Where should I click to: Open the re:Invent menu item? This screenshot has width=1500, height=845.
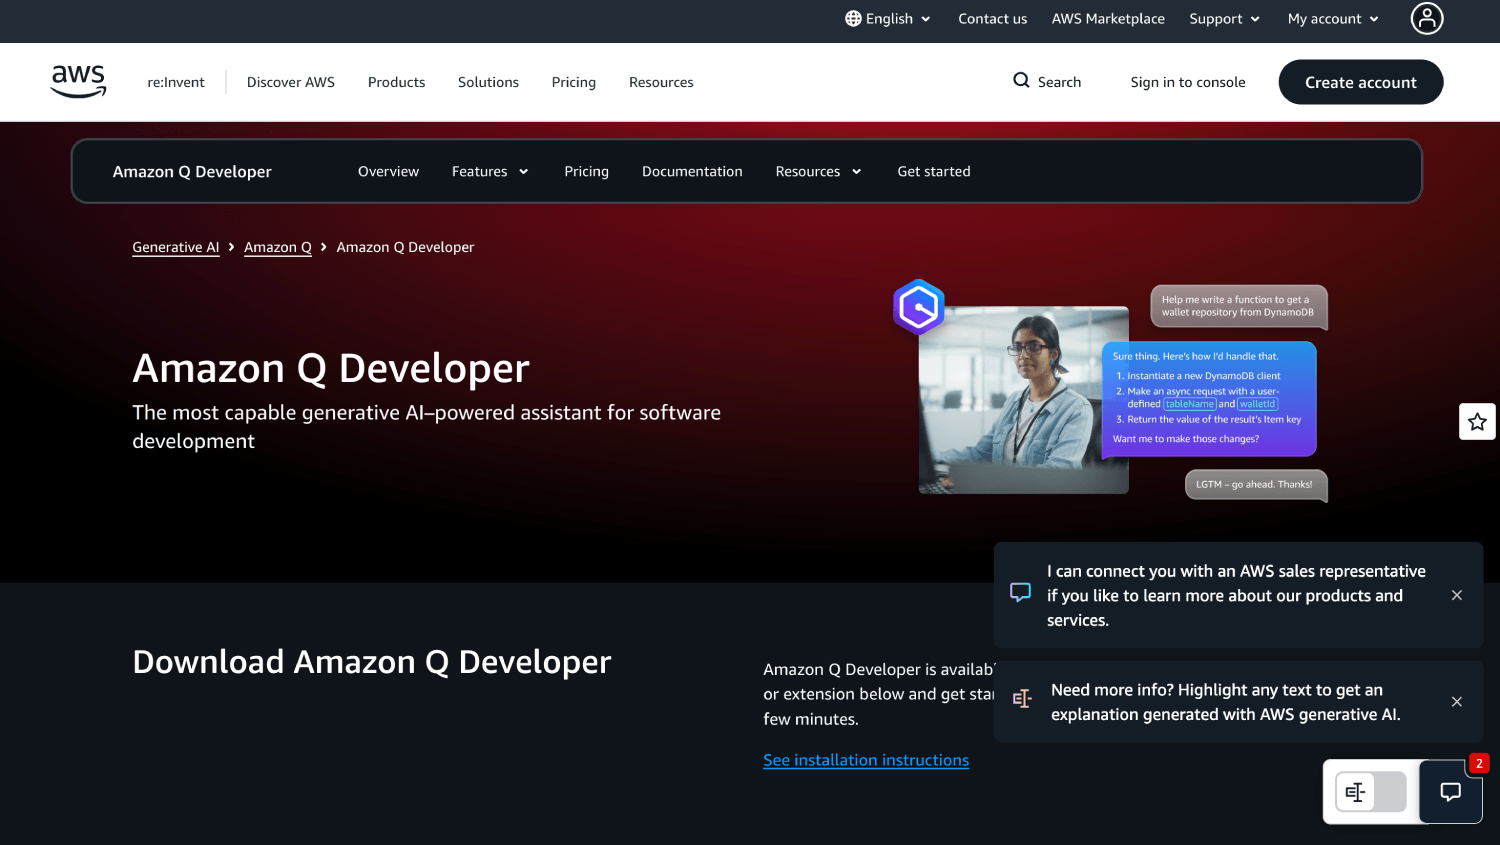coord(176,82)
